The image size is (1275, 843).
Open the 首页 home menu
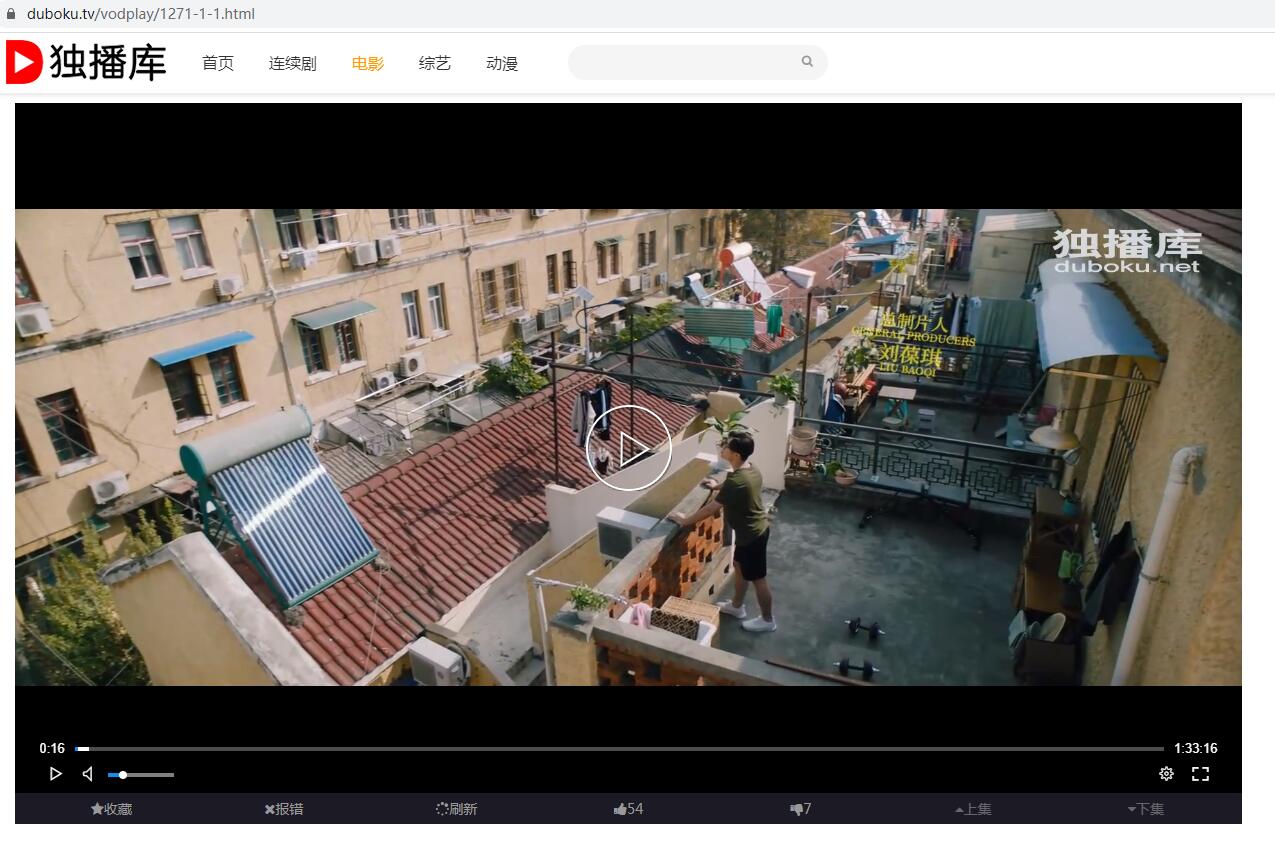pyautogui.click(x=218, y=63)
